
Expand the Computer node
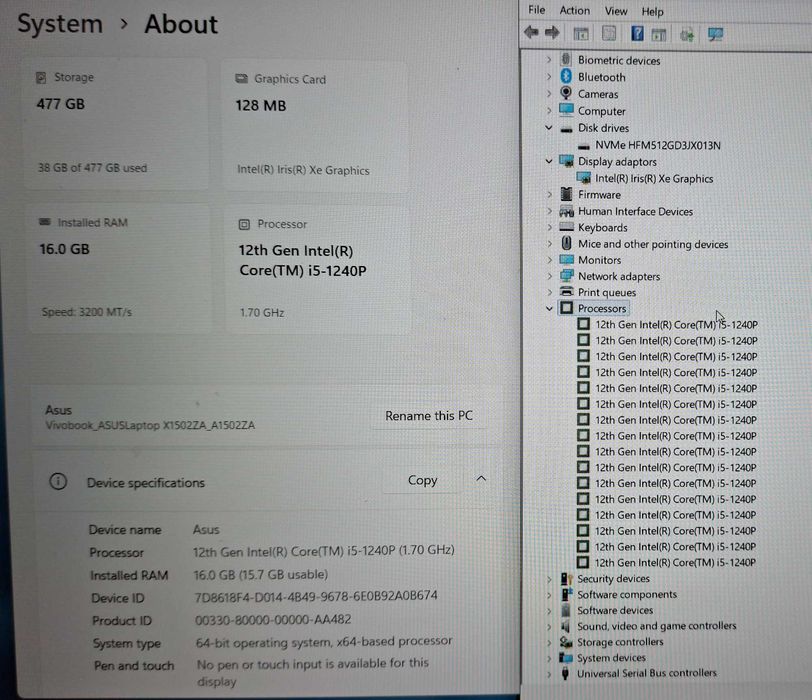[549, 111]
